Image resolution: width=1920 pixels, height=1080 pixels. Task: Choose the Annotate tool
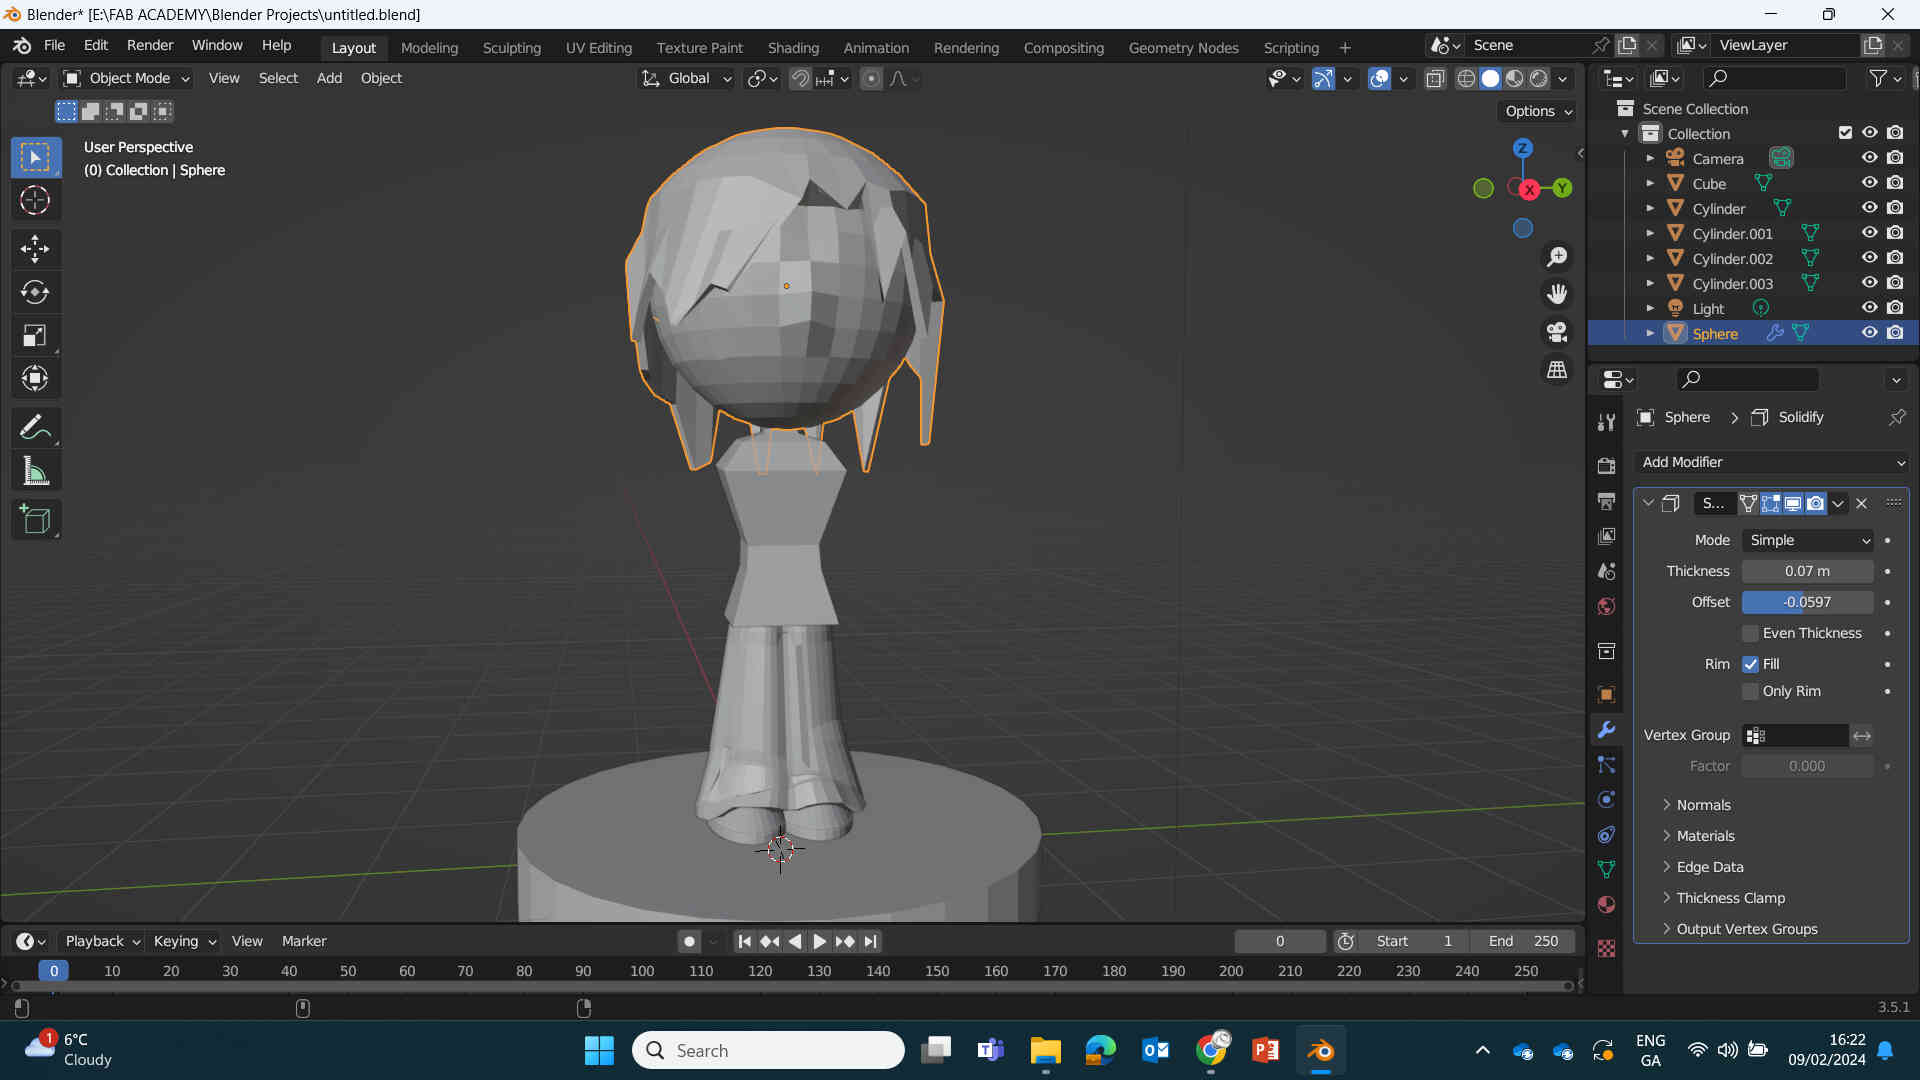coord(35,428)
